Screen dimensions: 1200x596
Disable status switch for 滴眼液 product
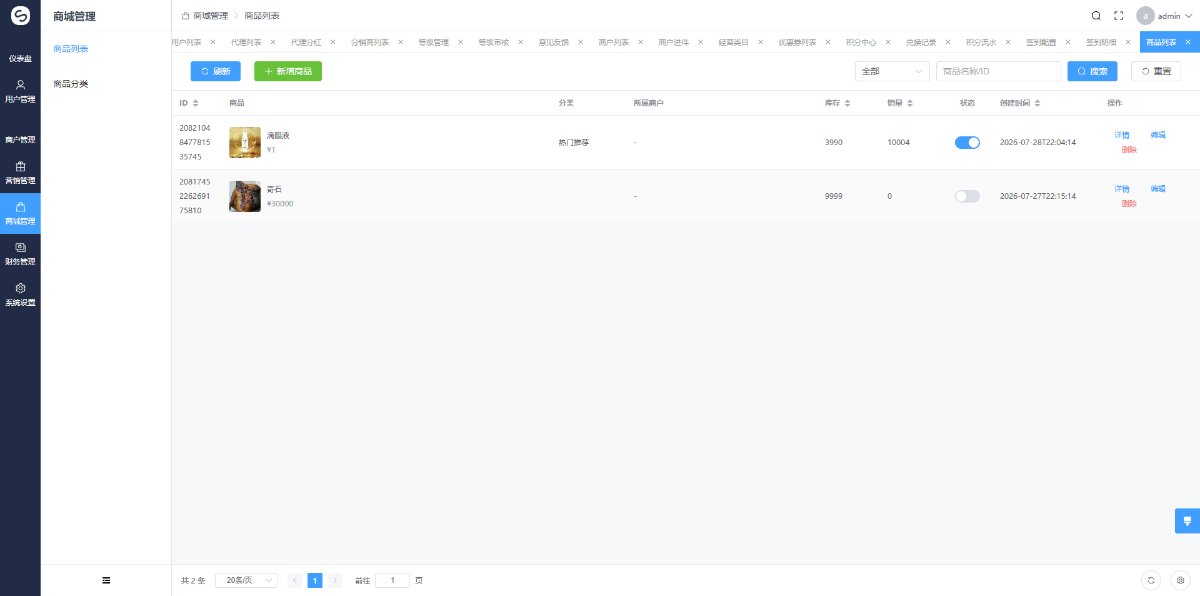coord(967,143)
